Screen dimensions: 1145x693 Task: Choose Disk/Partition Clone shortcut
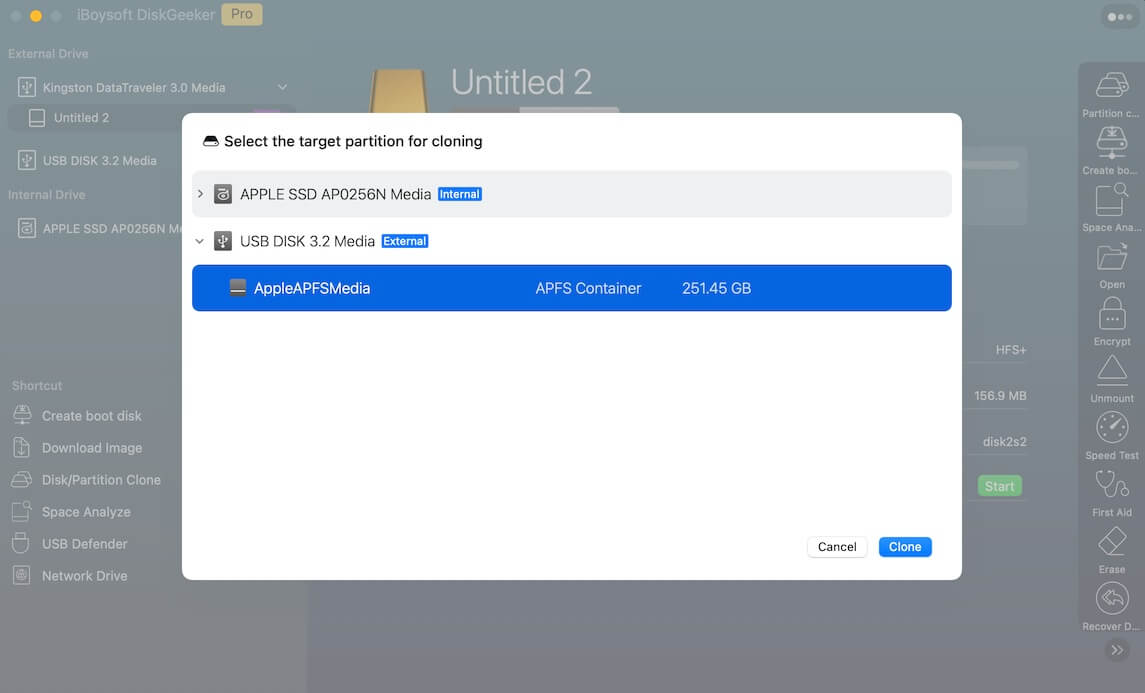click(100, 480)
